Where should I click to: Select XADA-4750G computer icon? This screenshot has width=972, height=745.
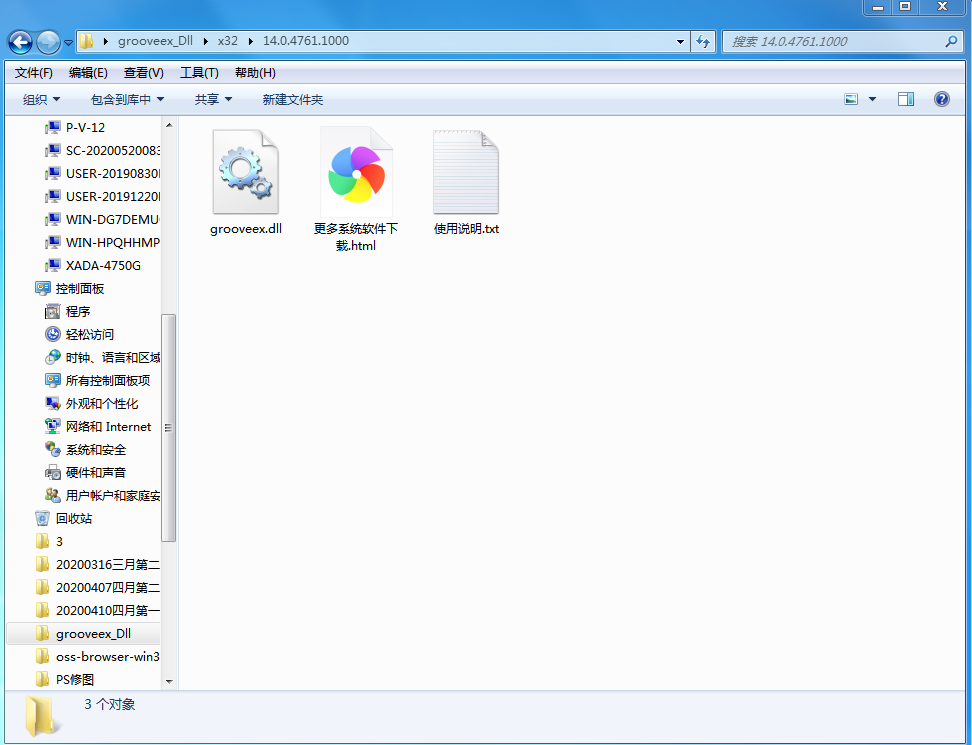[x=53, y=265]
